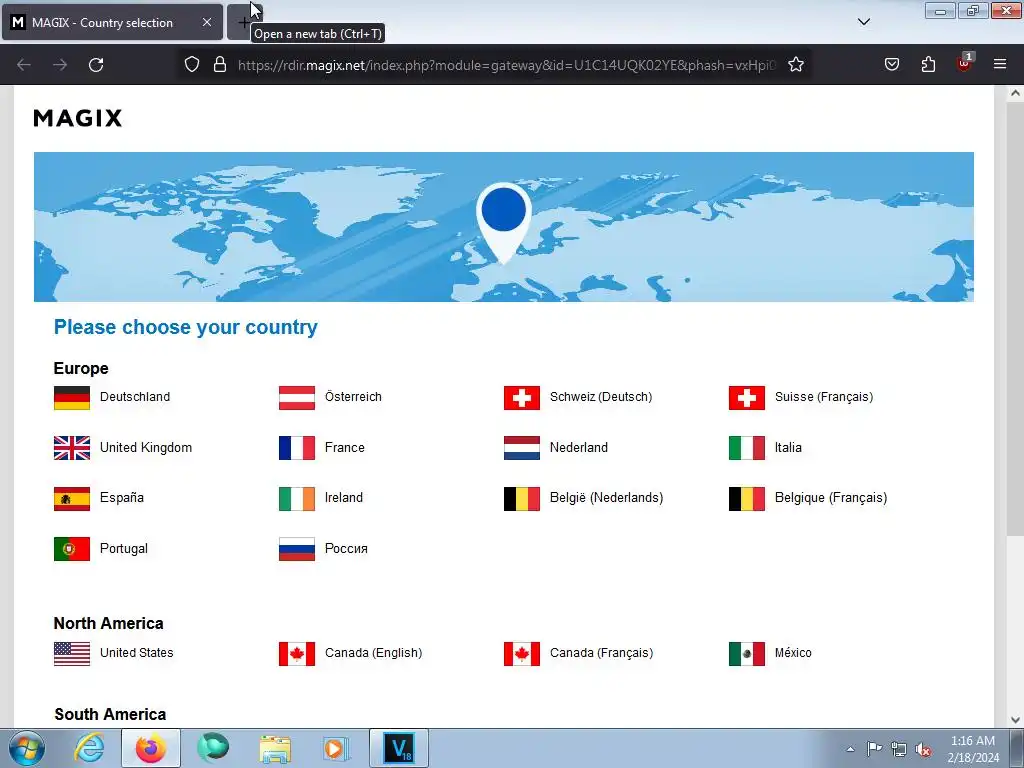Screen dimensions: 1024x768
Task: Click the Schweiz (Deutsch) flag icon
Action: point(522,398)
